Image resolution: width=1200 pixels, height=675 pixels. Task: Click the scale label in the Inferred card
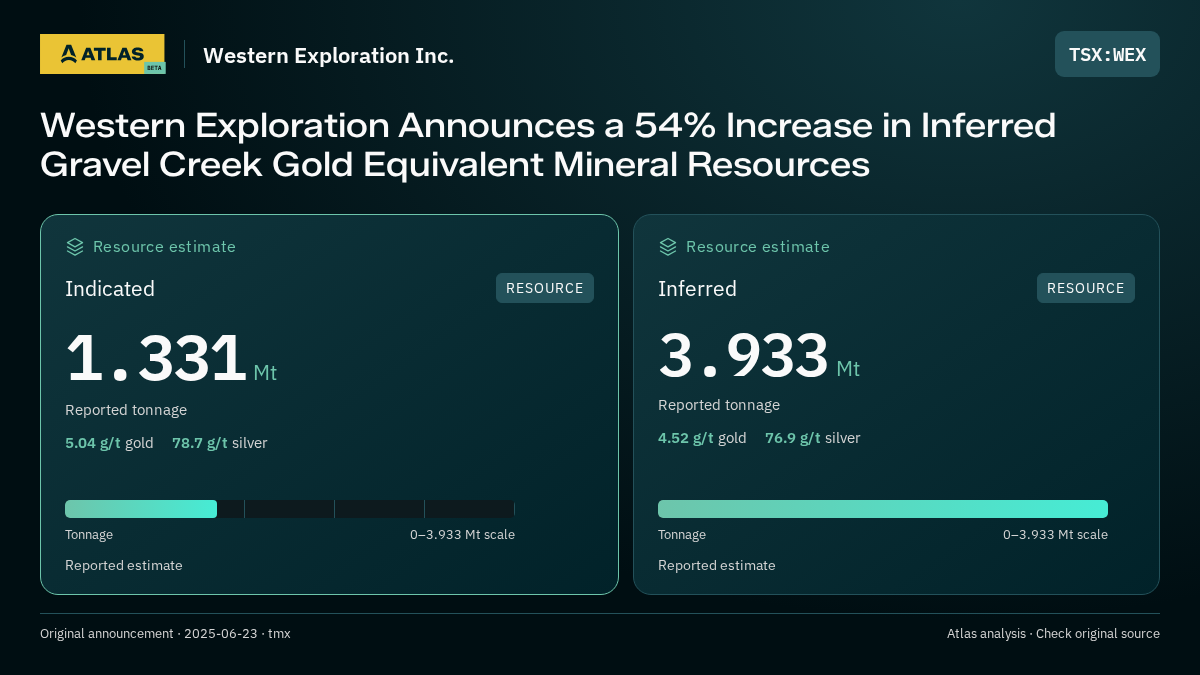click(1055, 535)
